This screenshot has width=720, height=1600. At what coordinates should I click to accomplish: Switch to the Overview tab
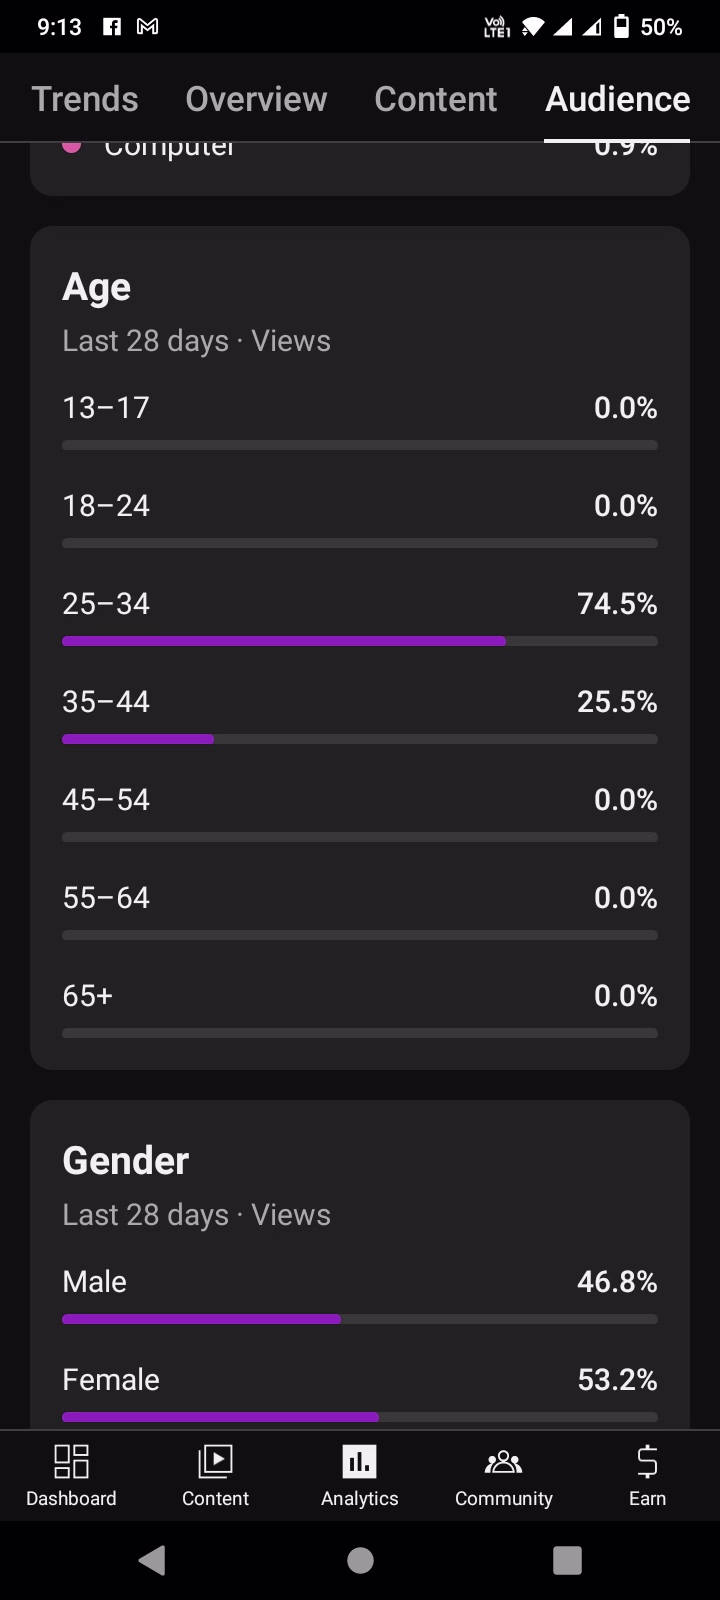[256, 99]
